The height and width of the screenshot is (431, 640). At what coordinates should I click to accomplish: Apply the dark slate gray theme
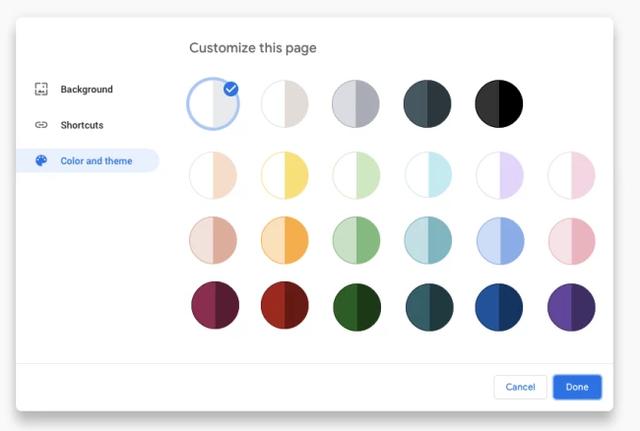click(427, 104)
